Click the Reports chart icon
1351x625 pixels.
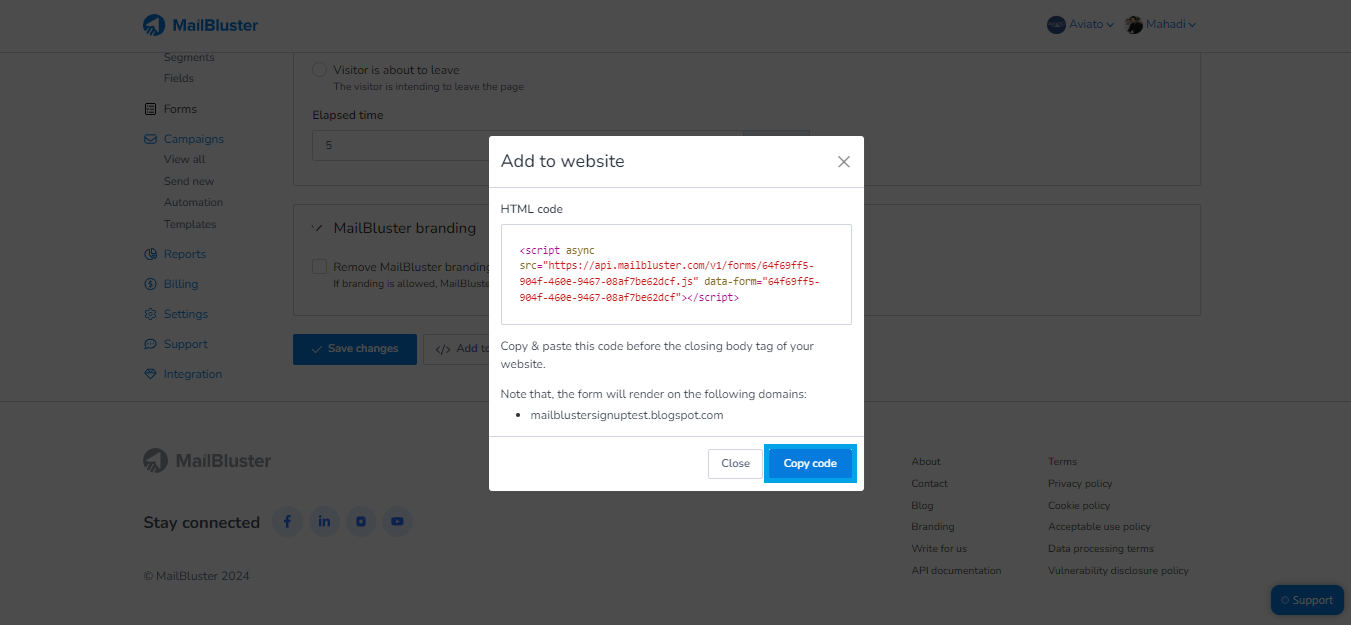tap(151, 254)
